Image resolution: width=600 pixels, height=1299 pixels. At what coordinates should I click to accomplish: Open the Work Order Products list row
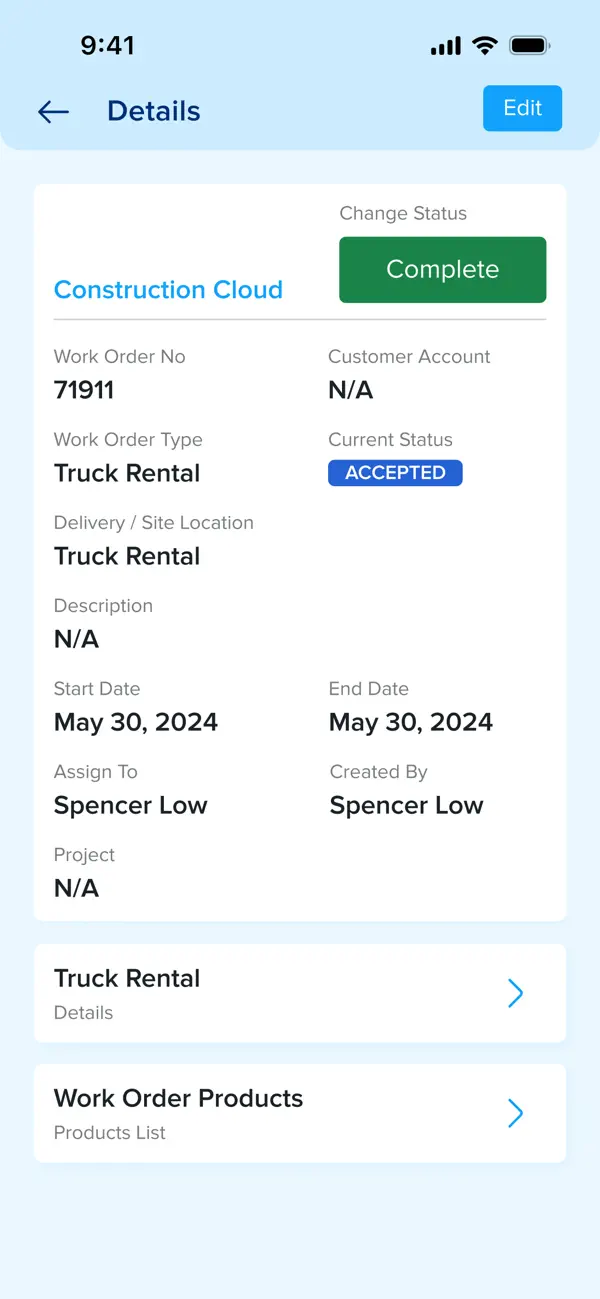(x=300, y=1113)
